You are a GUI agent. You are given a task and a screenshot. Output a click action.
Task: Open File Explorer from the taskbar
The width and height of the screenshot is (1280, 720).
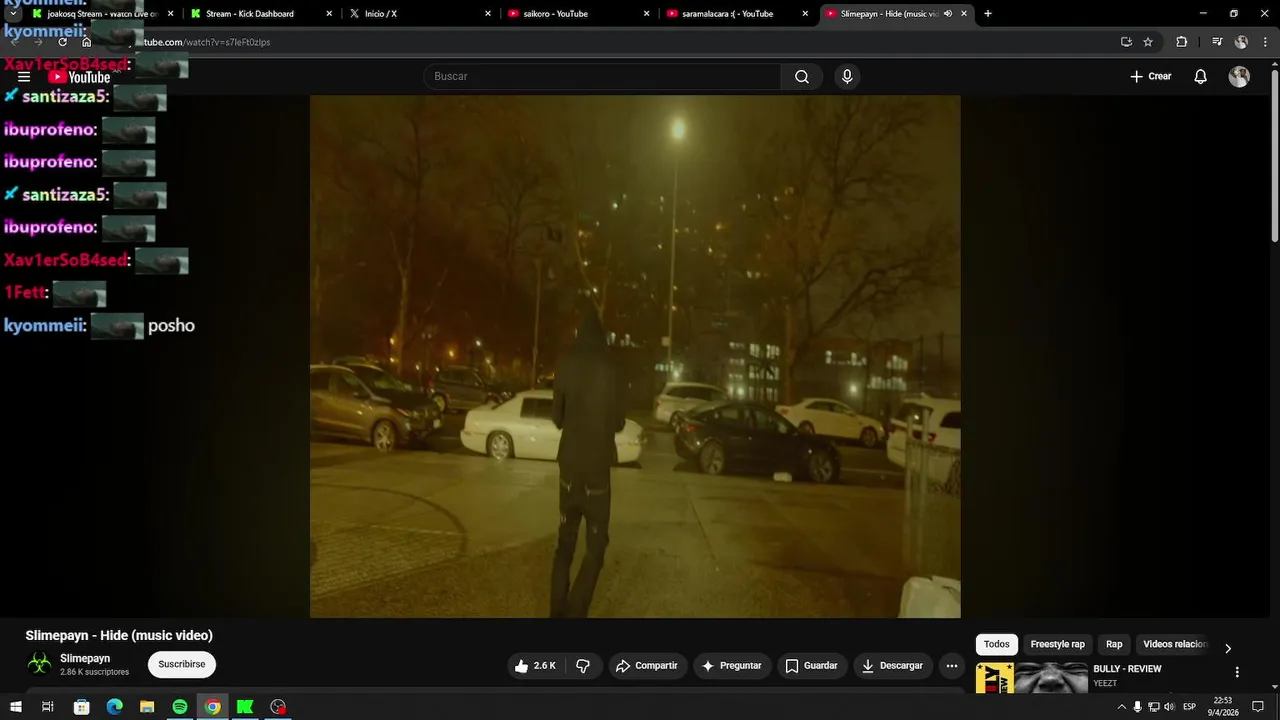click(x=147, y=707)
